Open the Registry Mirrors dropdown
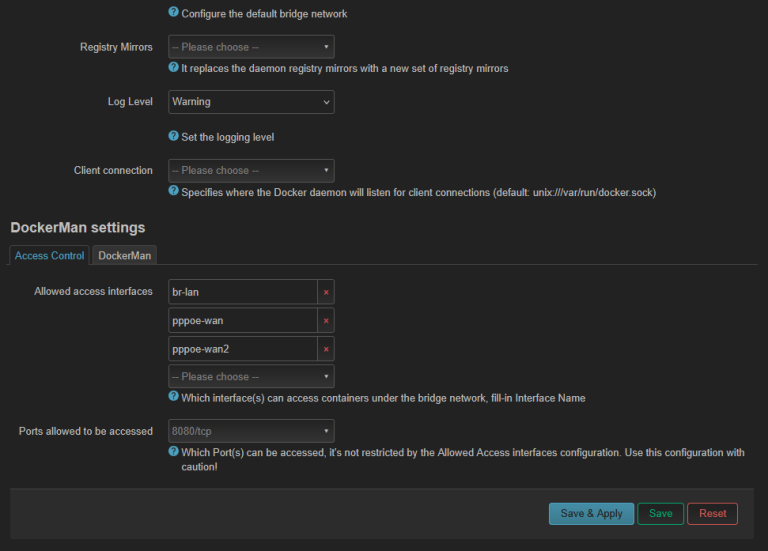This screenshot has width=768, height=551. pyautogui.click(x=251, y=47)
